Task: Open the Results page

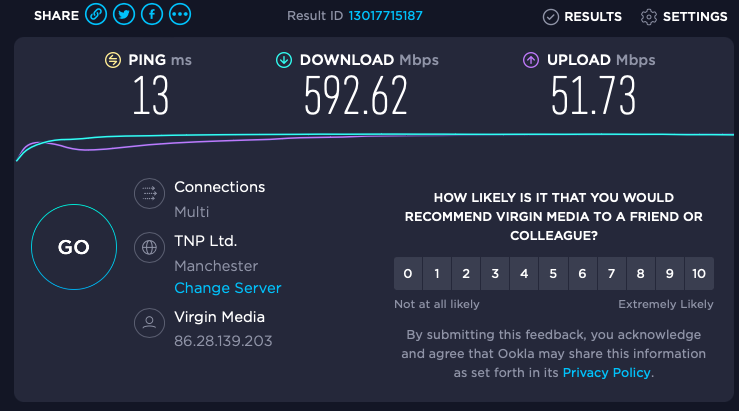Action: coord(582,16)
